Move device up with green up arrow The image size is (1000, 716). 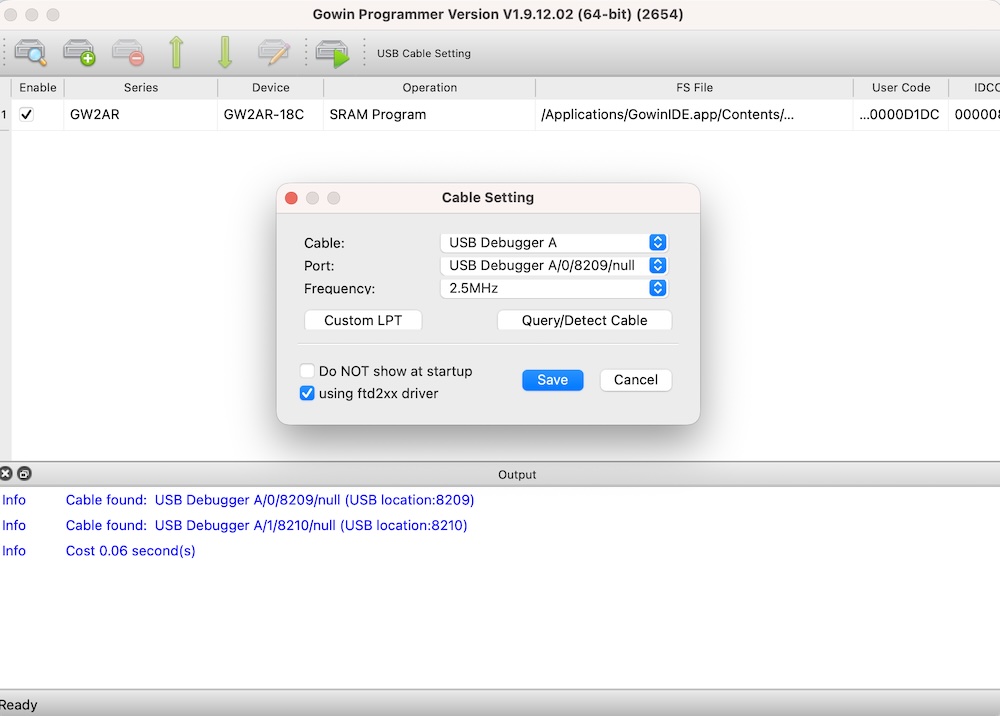coord(177,53)
